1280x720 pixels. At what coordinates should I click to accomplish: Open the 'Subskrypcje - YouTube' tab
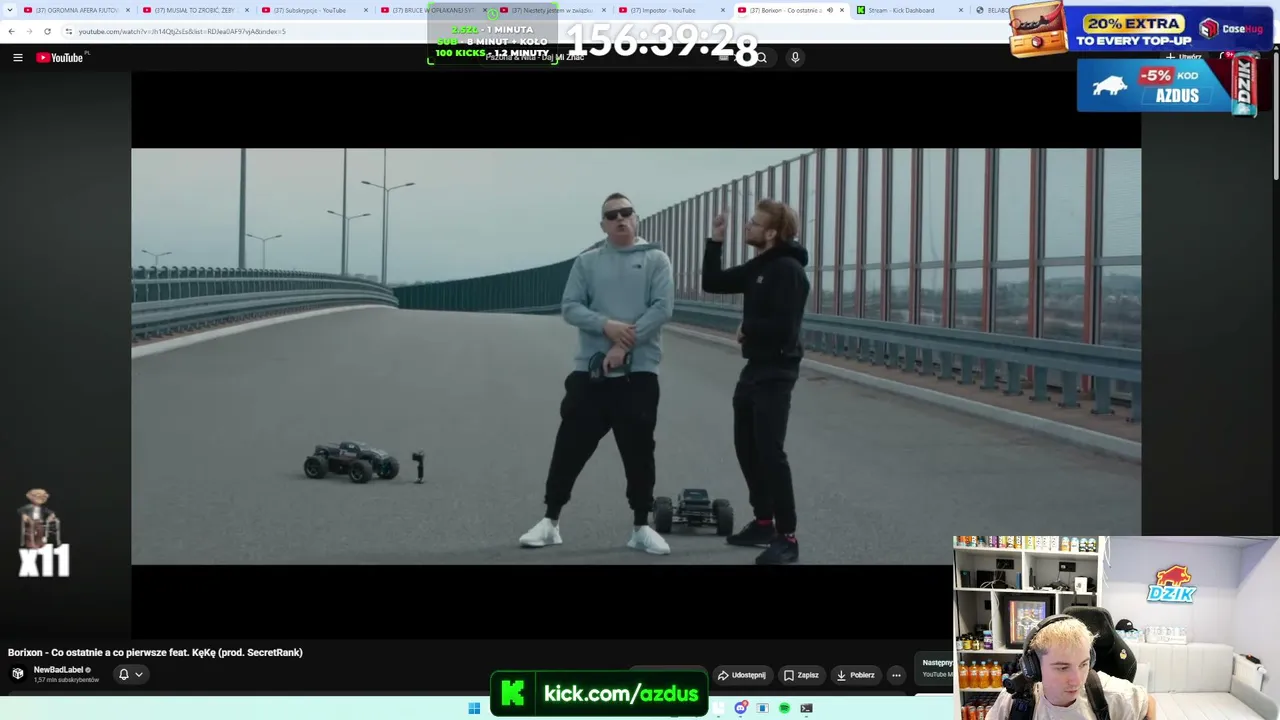coord(314,10)
